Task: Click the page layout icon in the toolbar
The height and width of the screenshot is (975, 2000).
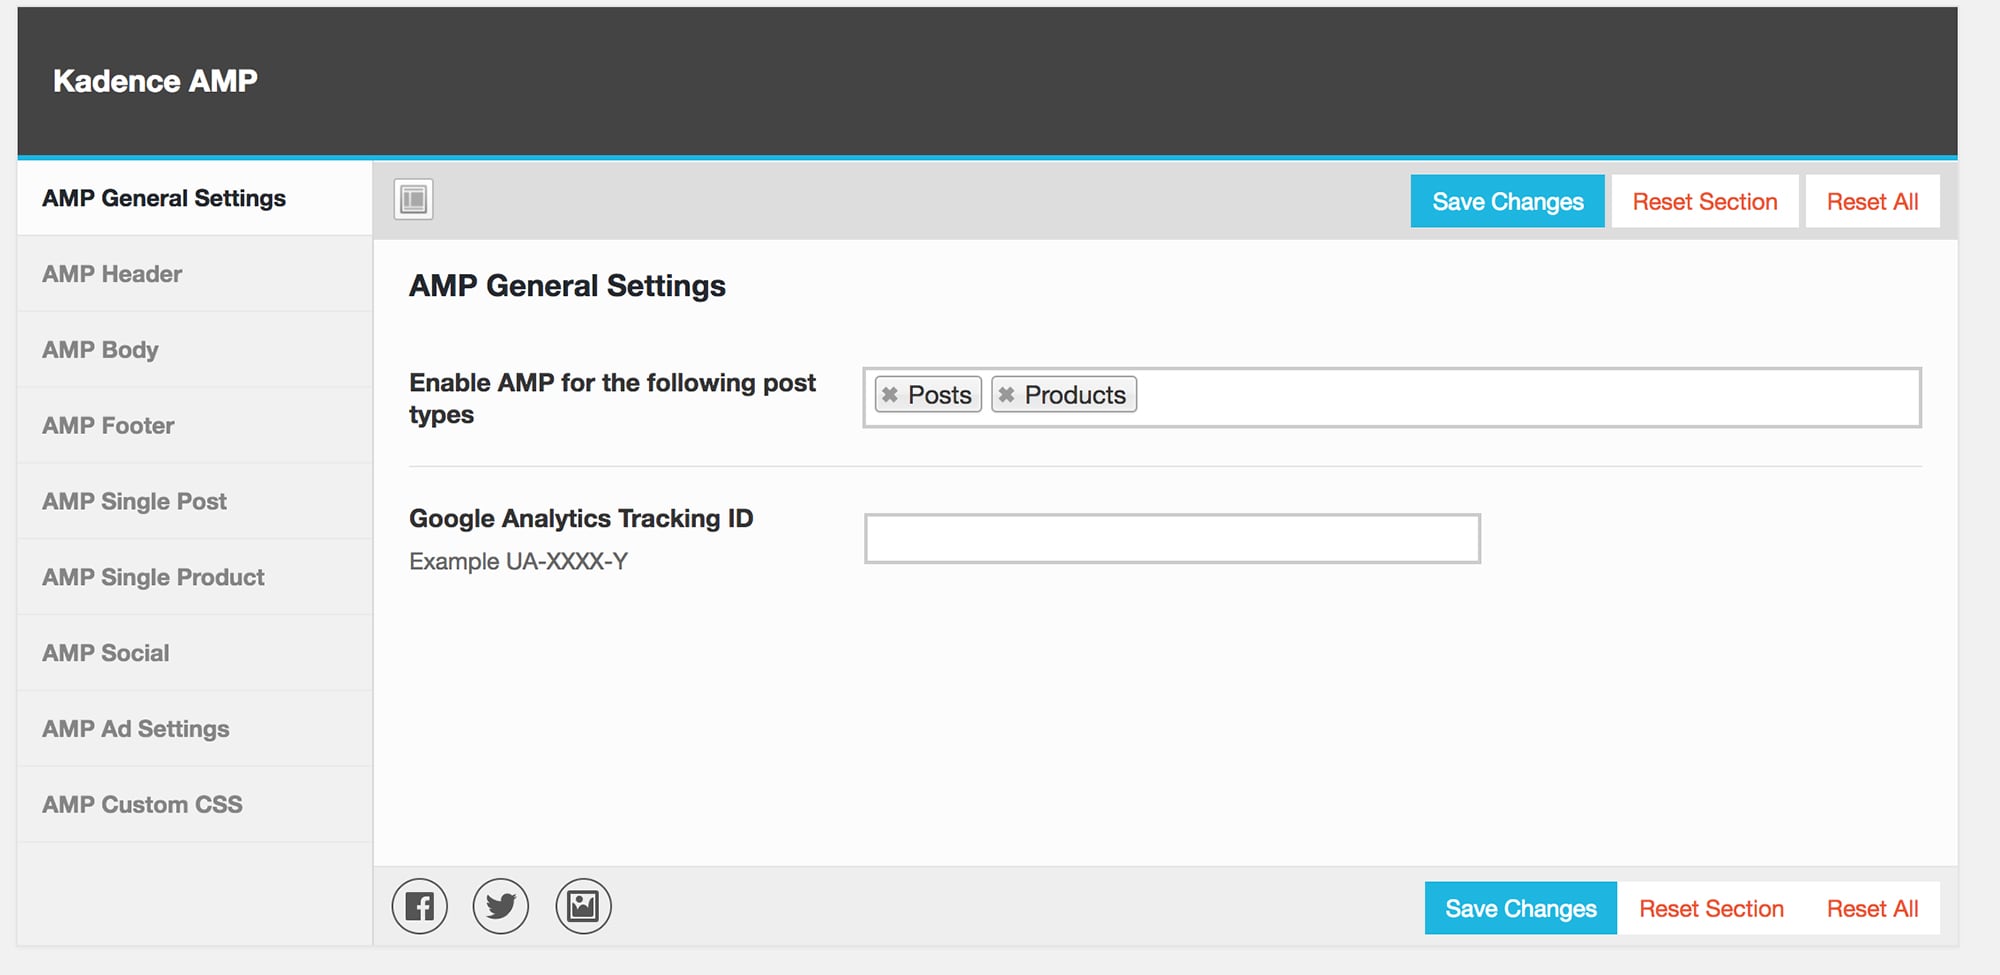Action: 411,199
